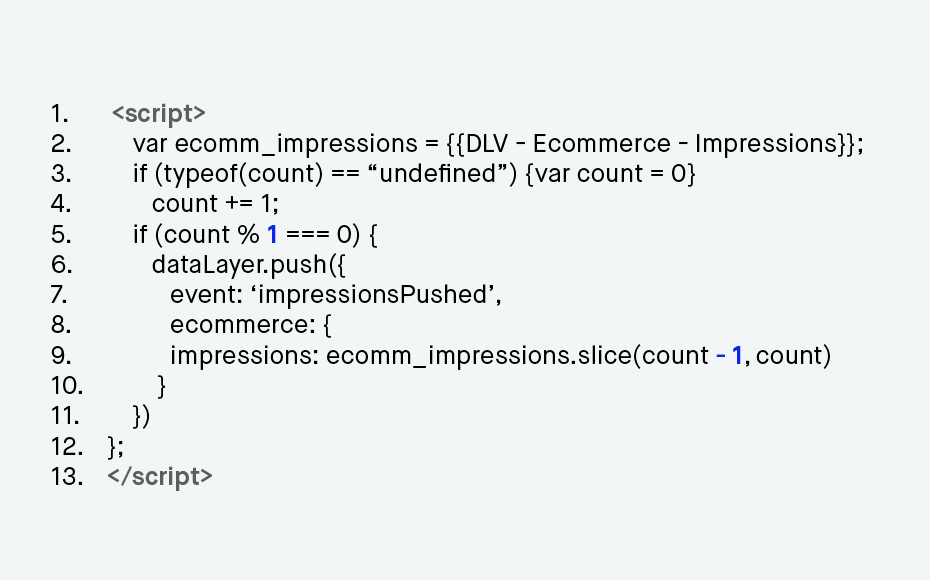
Task: Click ecomm_impressions.slice on line 9
Action: 479,356
